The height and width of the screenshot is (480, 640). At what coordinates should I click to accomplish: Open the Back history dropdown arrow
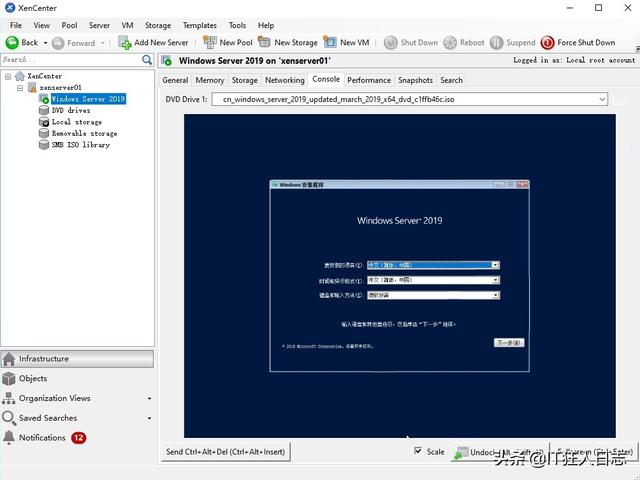pyautogui.click(x=45, y=43)
